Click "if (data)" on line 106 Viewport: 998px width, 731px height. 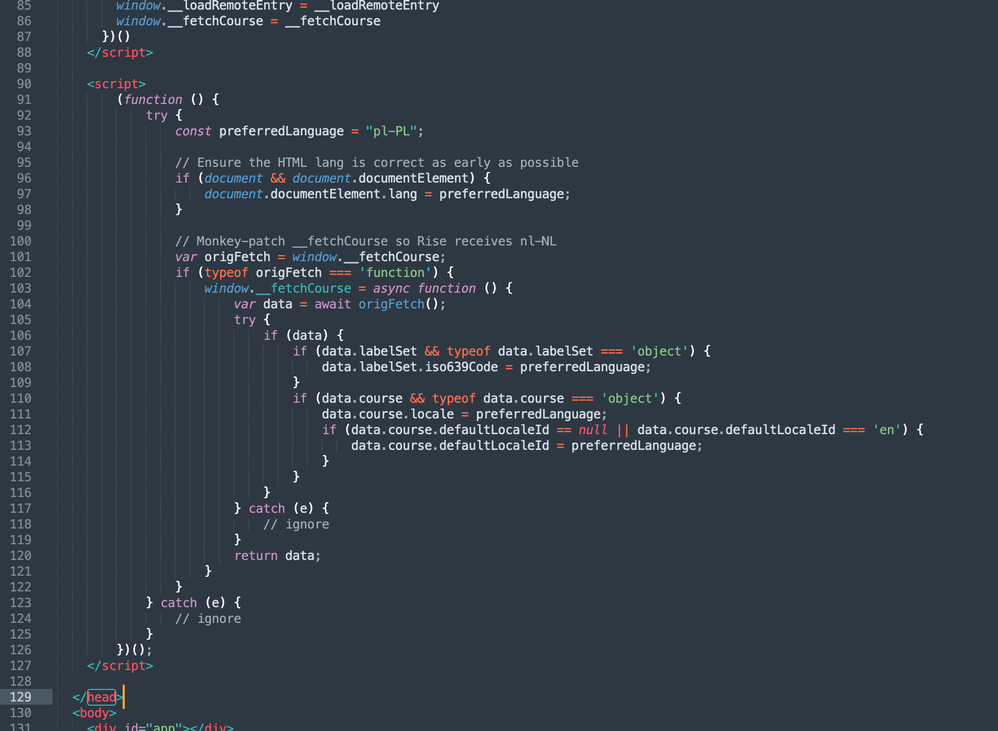coord(296,335)
